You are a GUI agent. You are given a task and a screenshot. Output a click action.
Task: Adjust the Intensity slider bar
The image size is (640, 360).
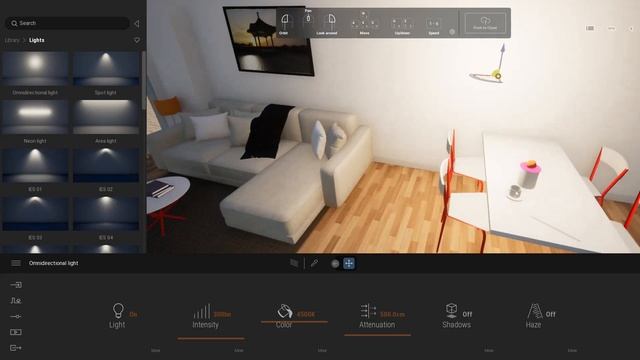pos(211,338)
